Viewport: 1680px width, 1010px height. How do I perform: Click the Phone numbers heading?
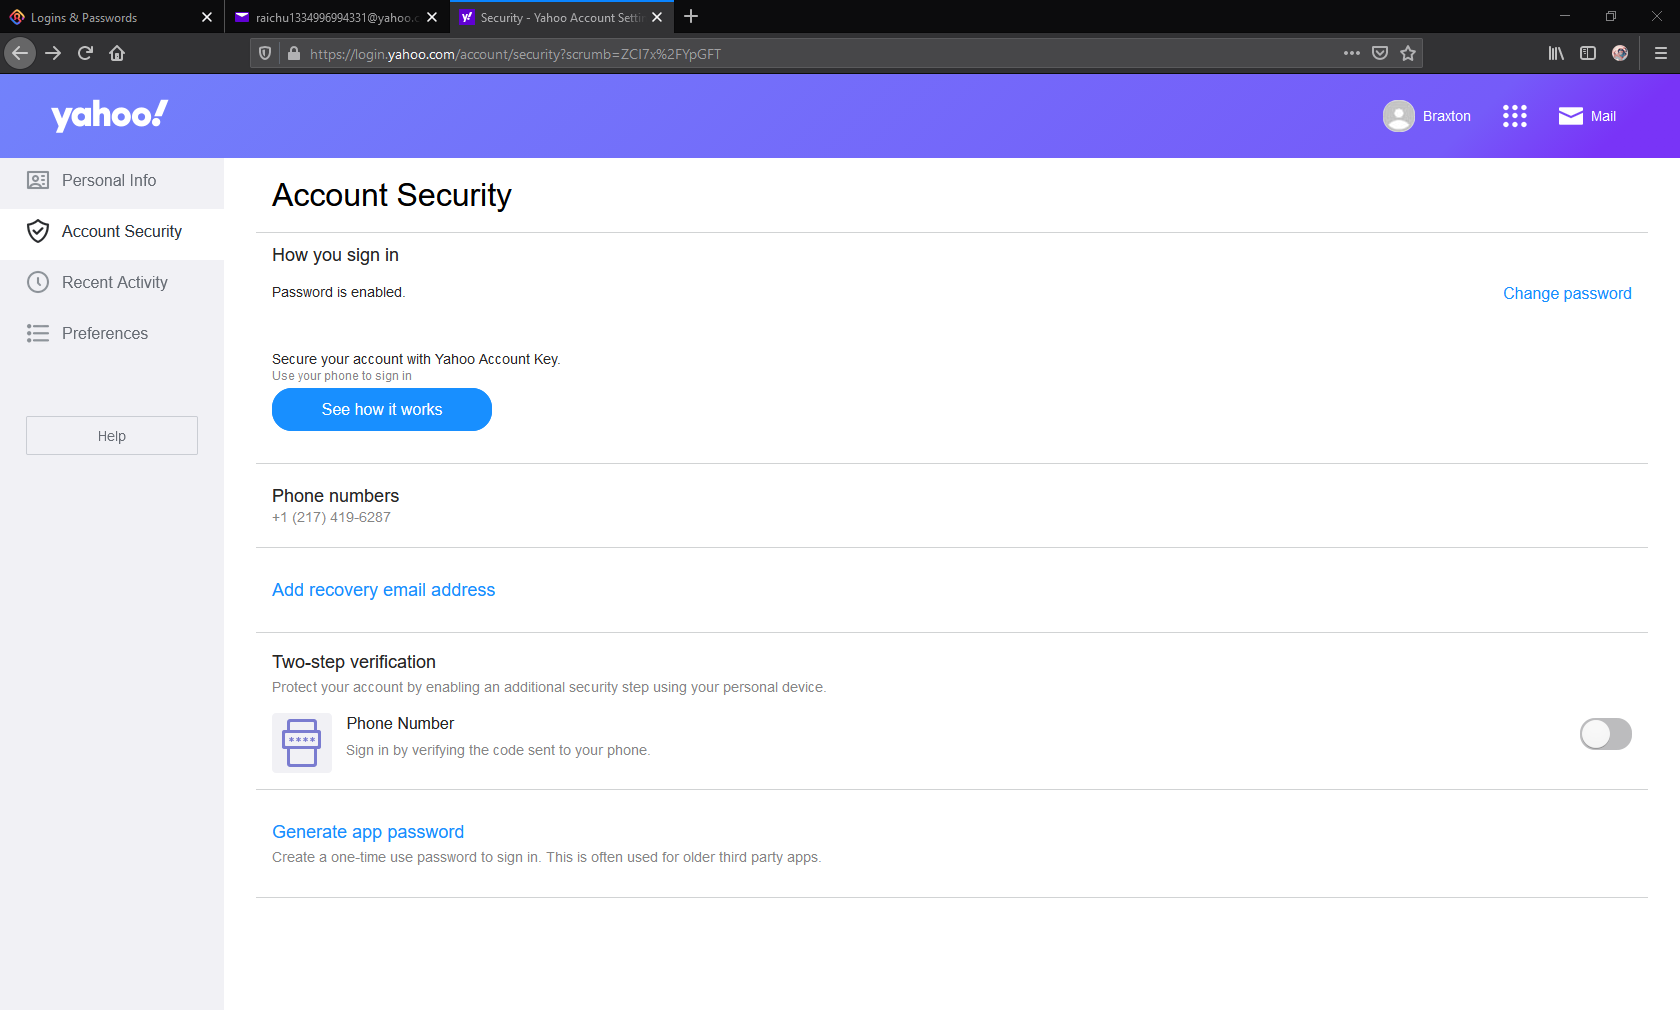[335, 496]
